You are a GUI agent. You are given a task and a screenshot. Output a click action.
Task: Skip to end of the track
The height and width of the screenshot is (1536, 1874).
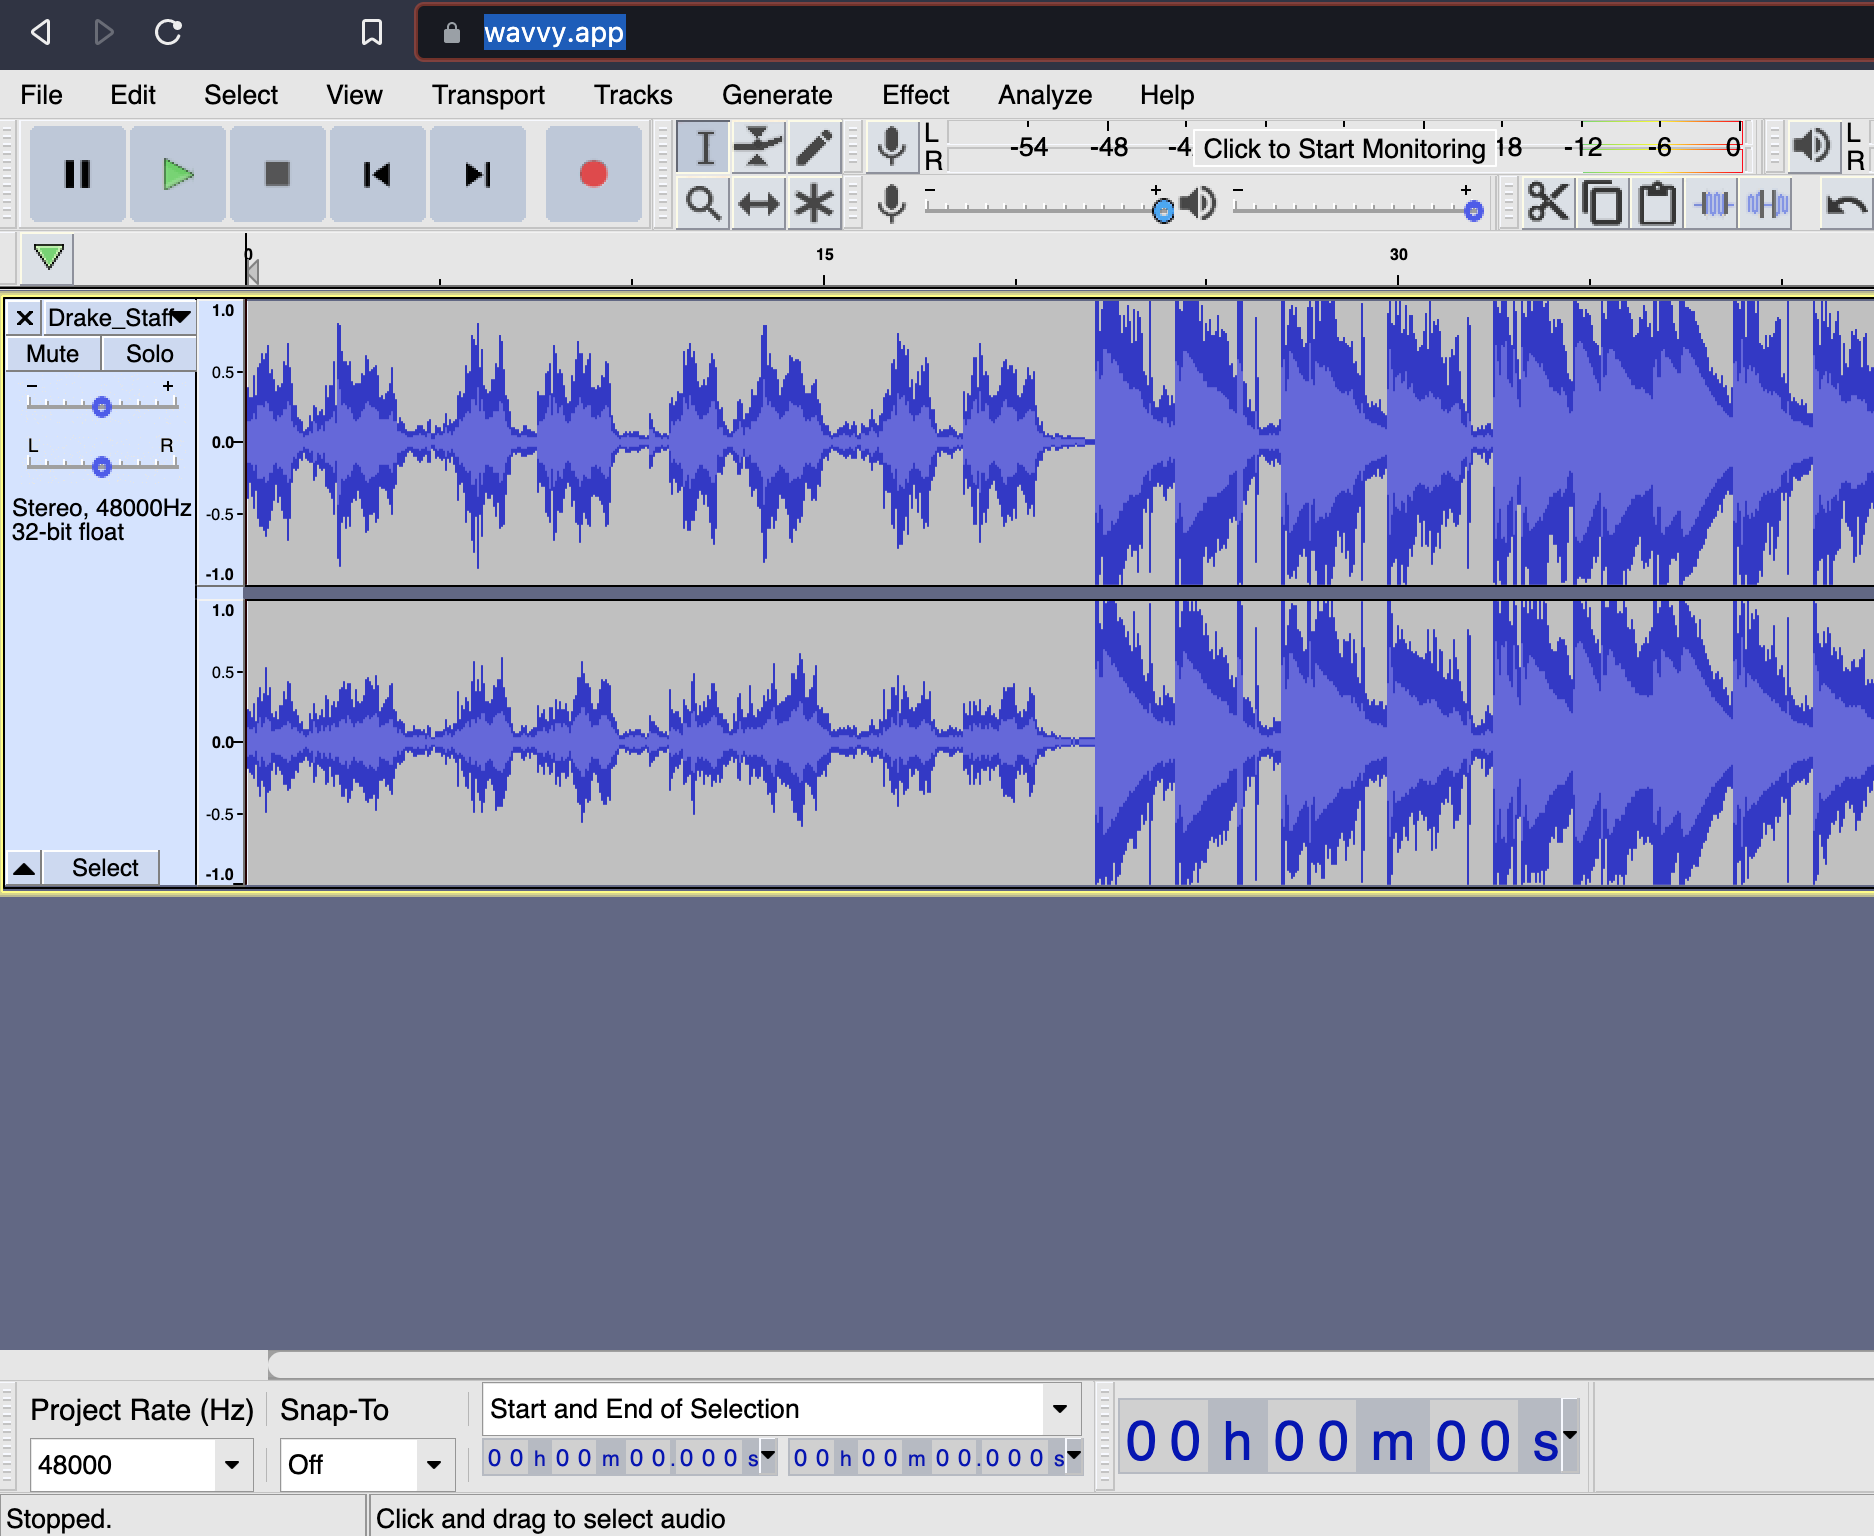(x=478, y=174)
